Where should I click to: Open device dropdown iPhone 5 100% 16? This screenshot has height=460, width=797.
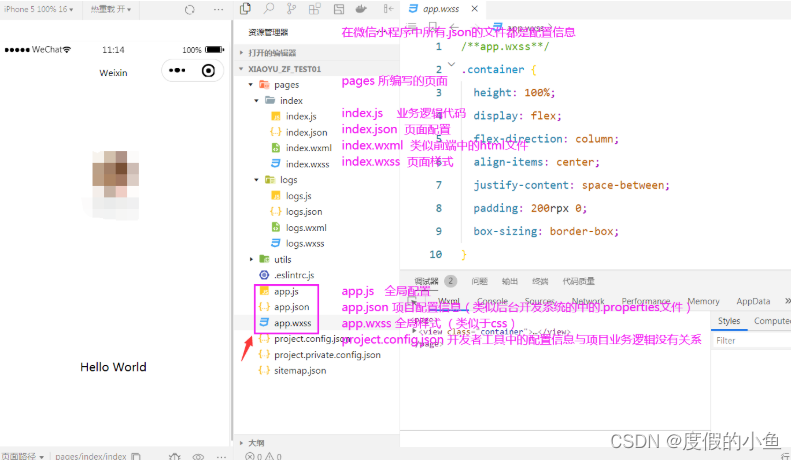pyautogui.click(x=39, y=9)
